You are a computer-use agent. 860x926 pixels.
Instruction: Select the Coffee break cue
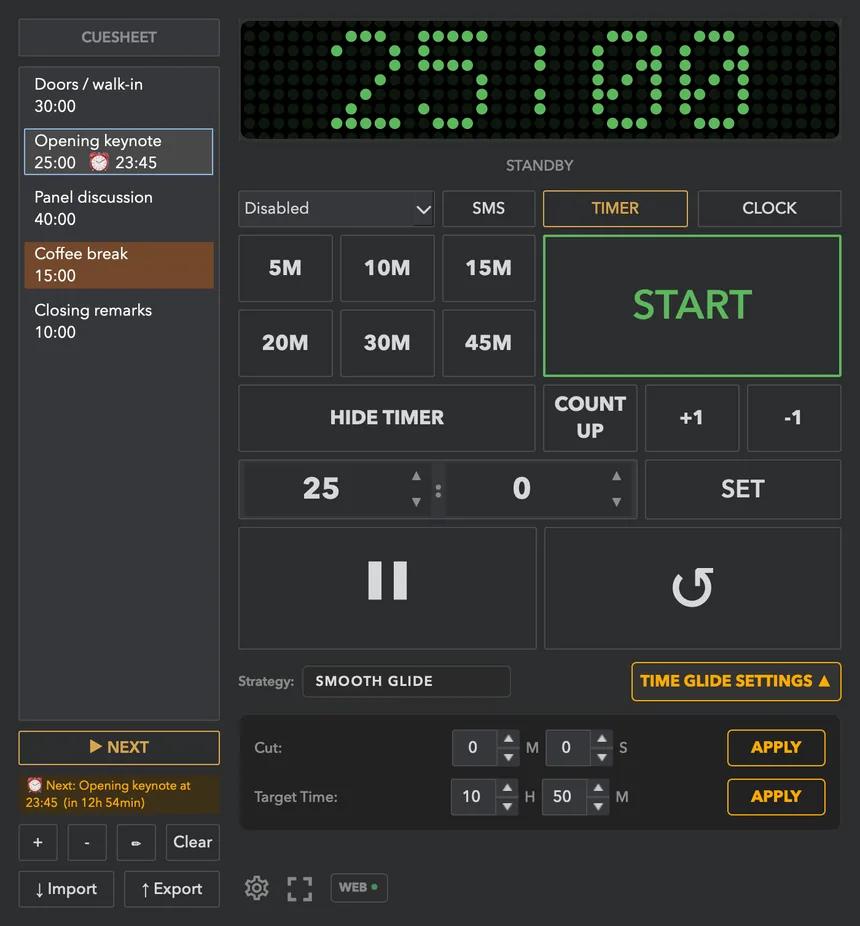(119, 265)
